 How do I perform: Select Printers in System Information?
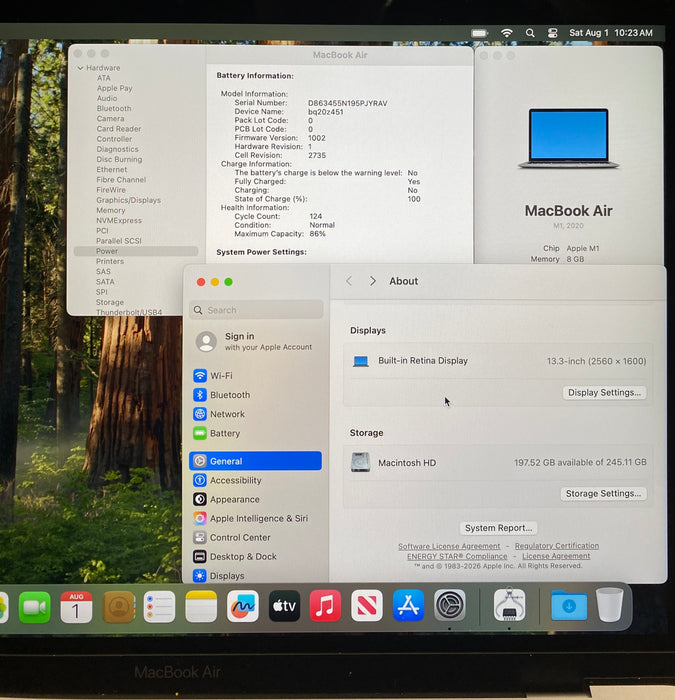click(x=110, y=261)
